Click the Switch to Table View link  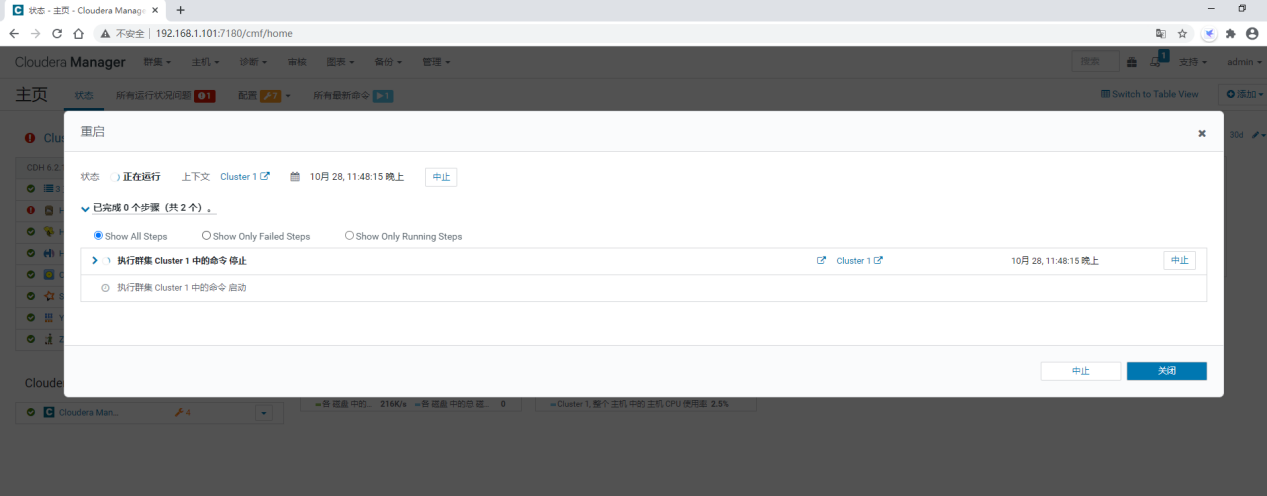pos(1149,94)
